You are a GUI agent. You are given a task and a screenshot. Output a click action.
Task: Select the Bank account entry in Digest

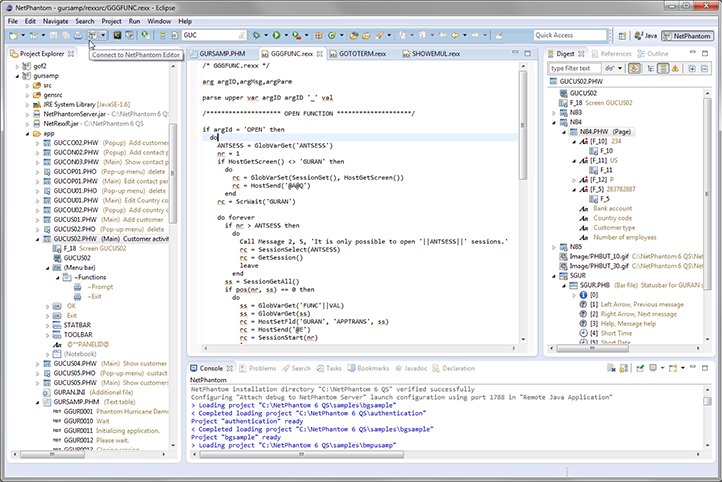612,209
